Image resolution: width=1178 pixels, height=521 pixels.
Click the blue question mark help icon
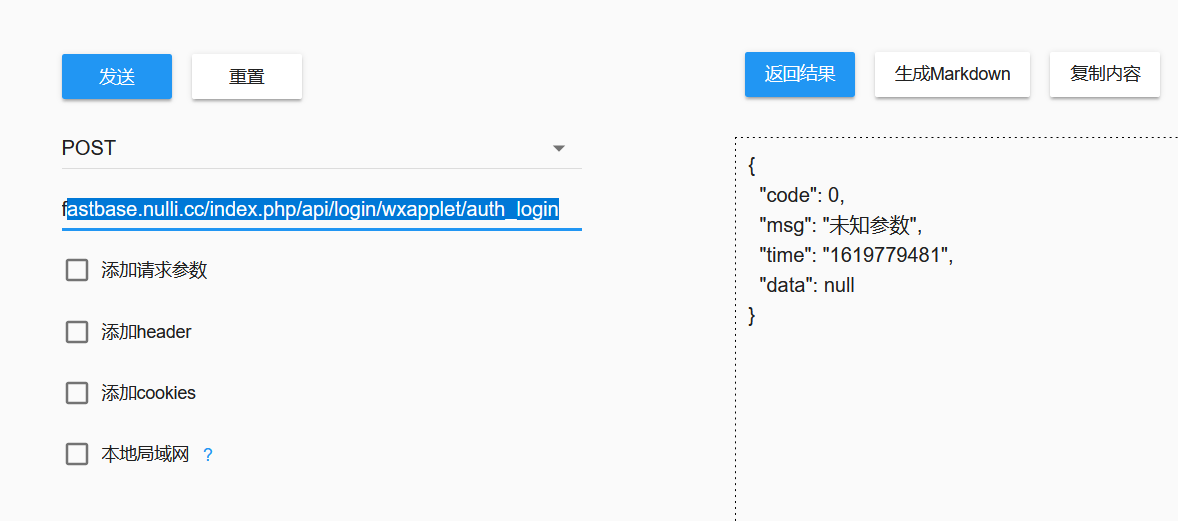pos(208,455)
